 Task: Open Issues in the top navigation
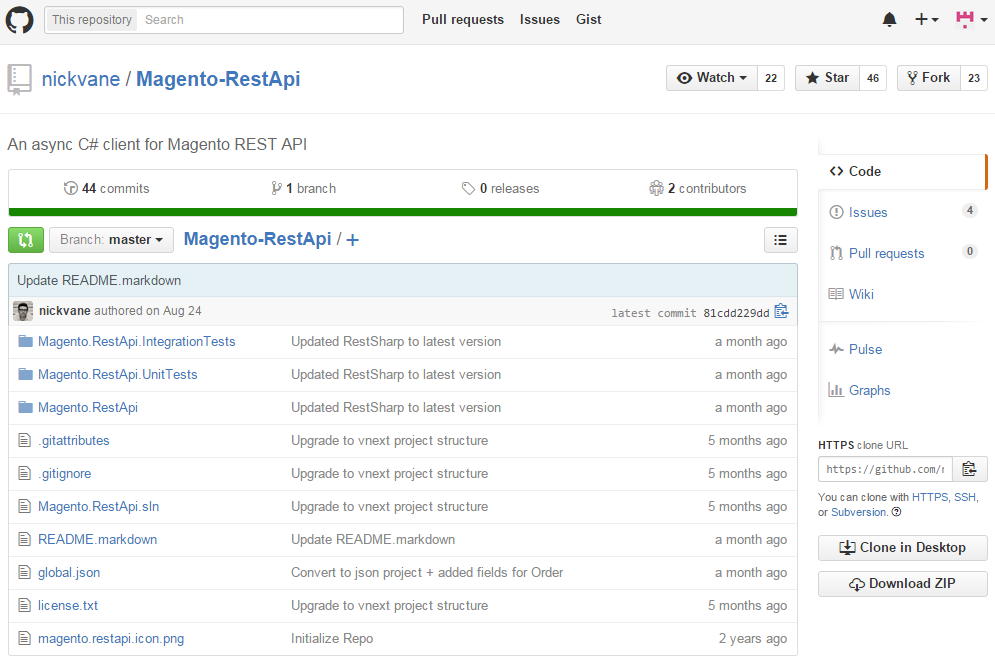coord(539,20)
